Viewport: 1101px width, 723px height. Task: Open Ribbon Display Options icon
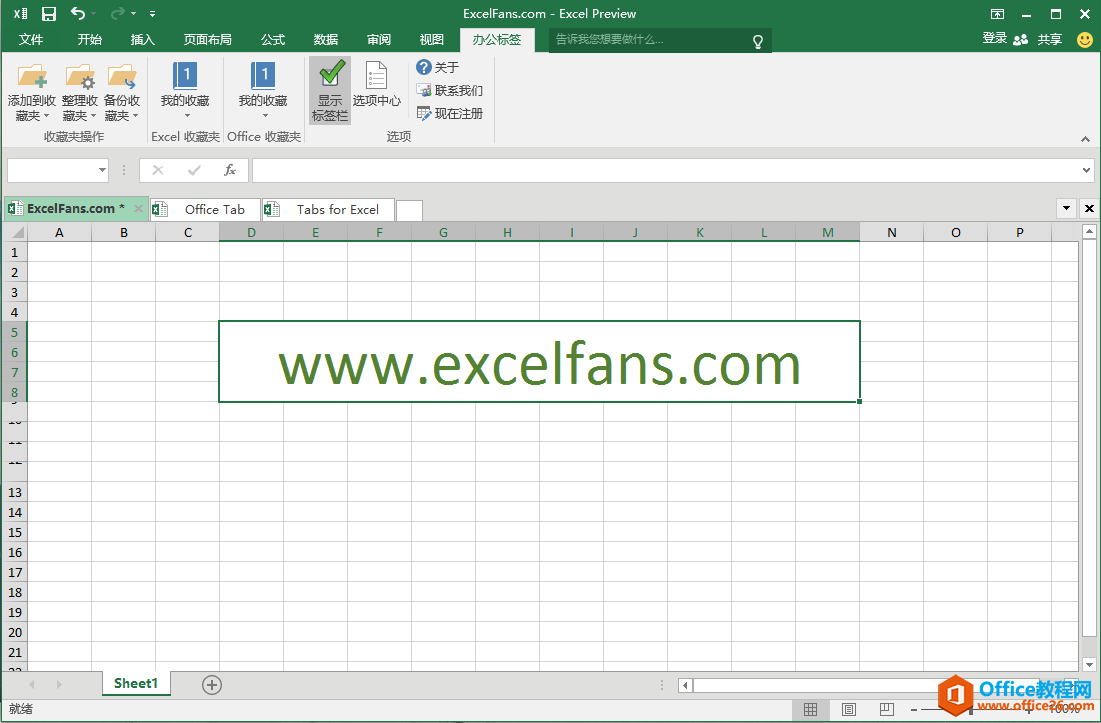997,14
